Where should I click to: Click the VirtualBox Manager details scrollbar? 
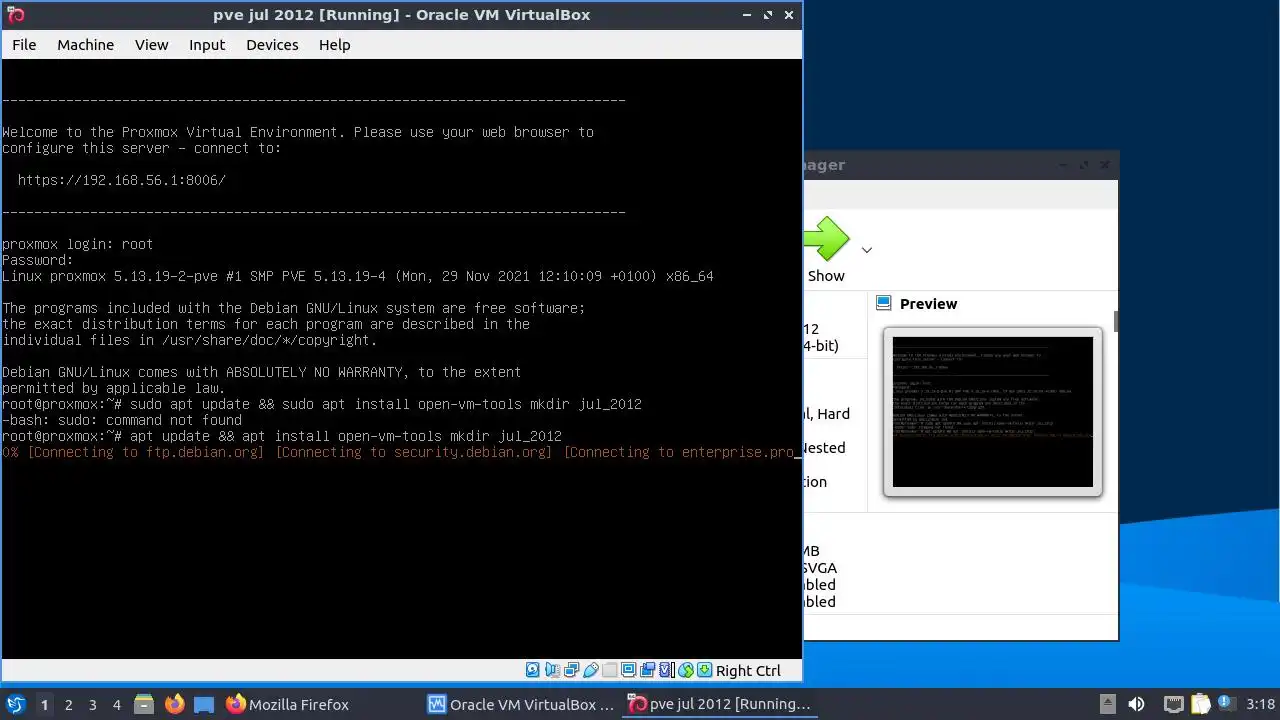click(x=1115, y=320)
